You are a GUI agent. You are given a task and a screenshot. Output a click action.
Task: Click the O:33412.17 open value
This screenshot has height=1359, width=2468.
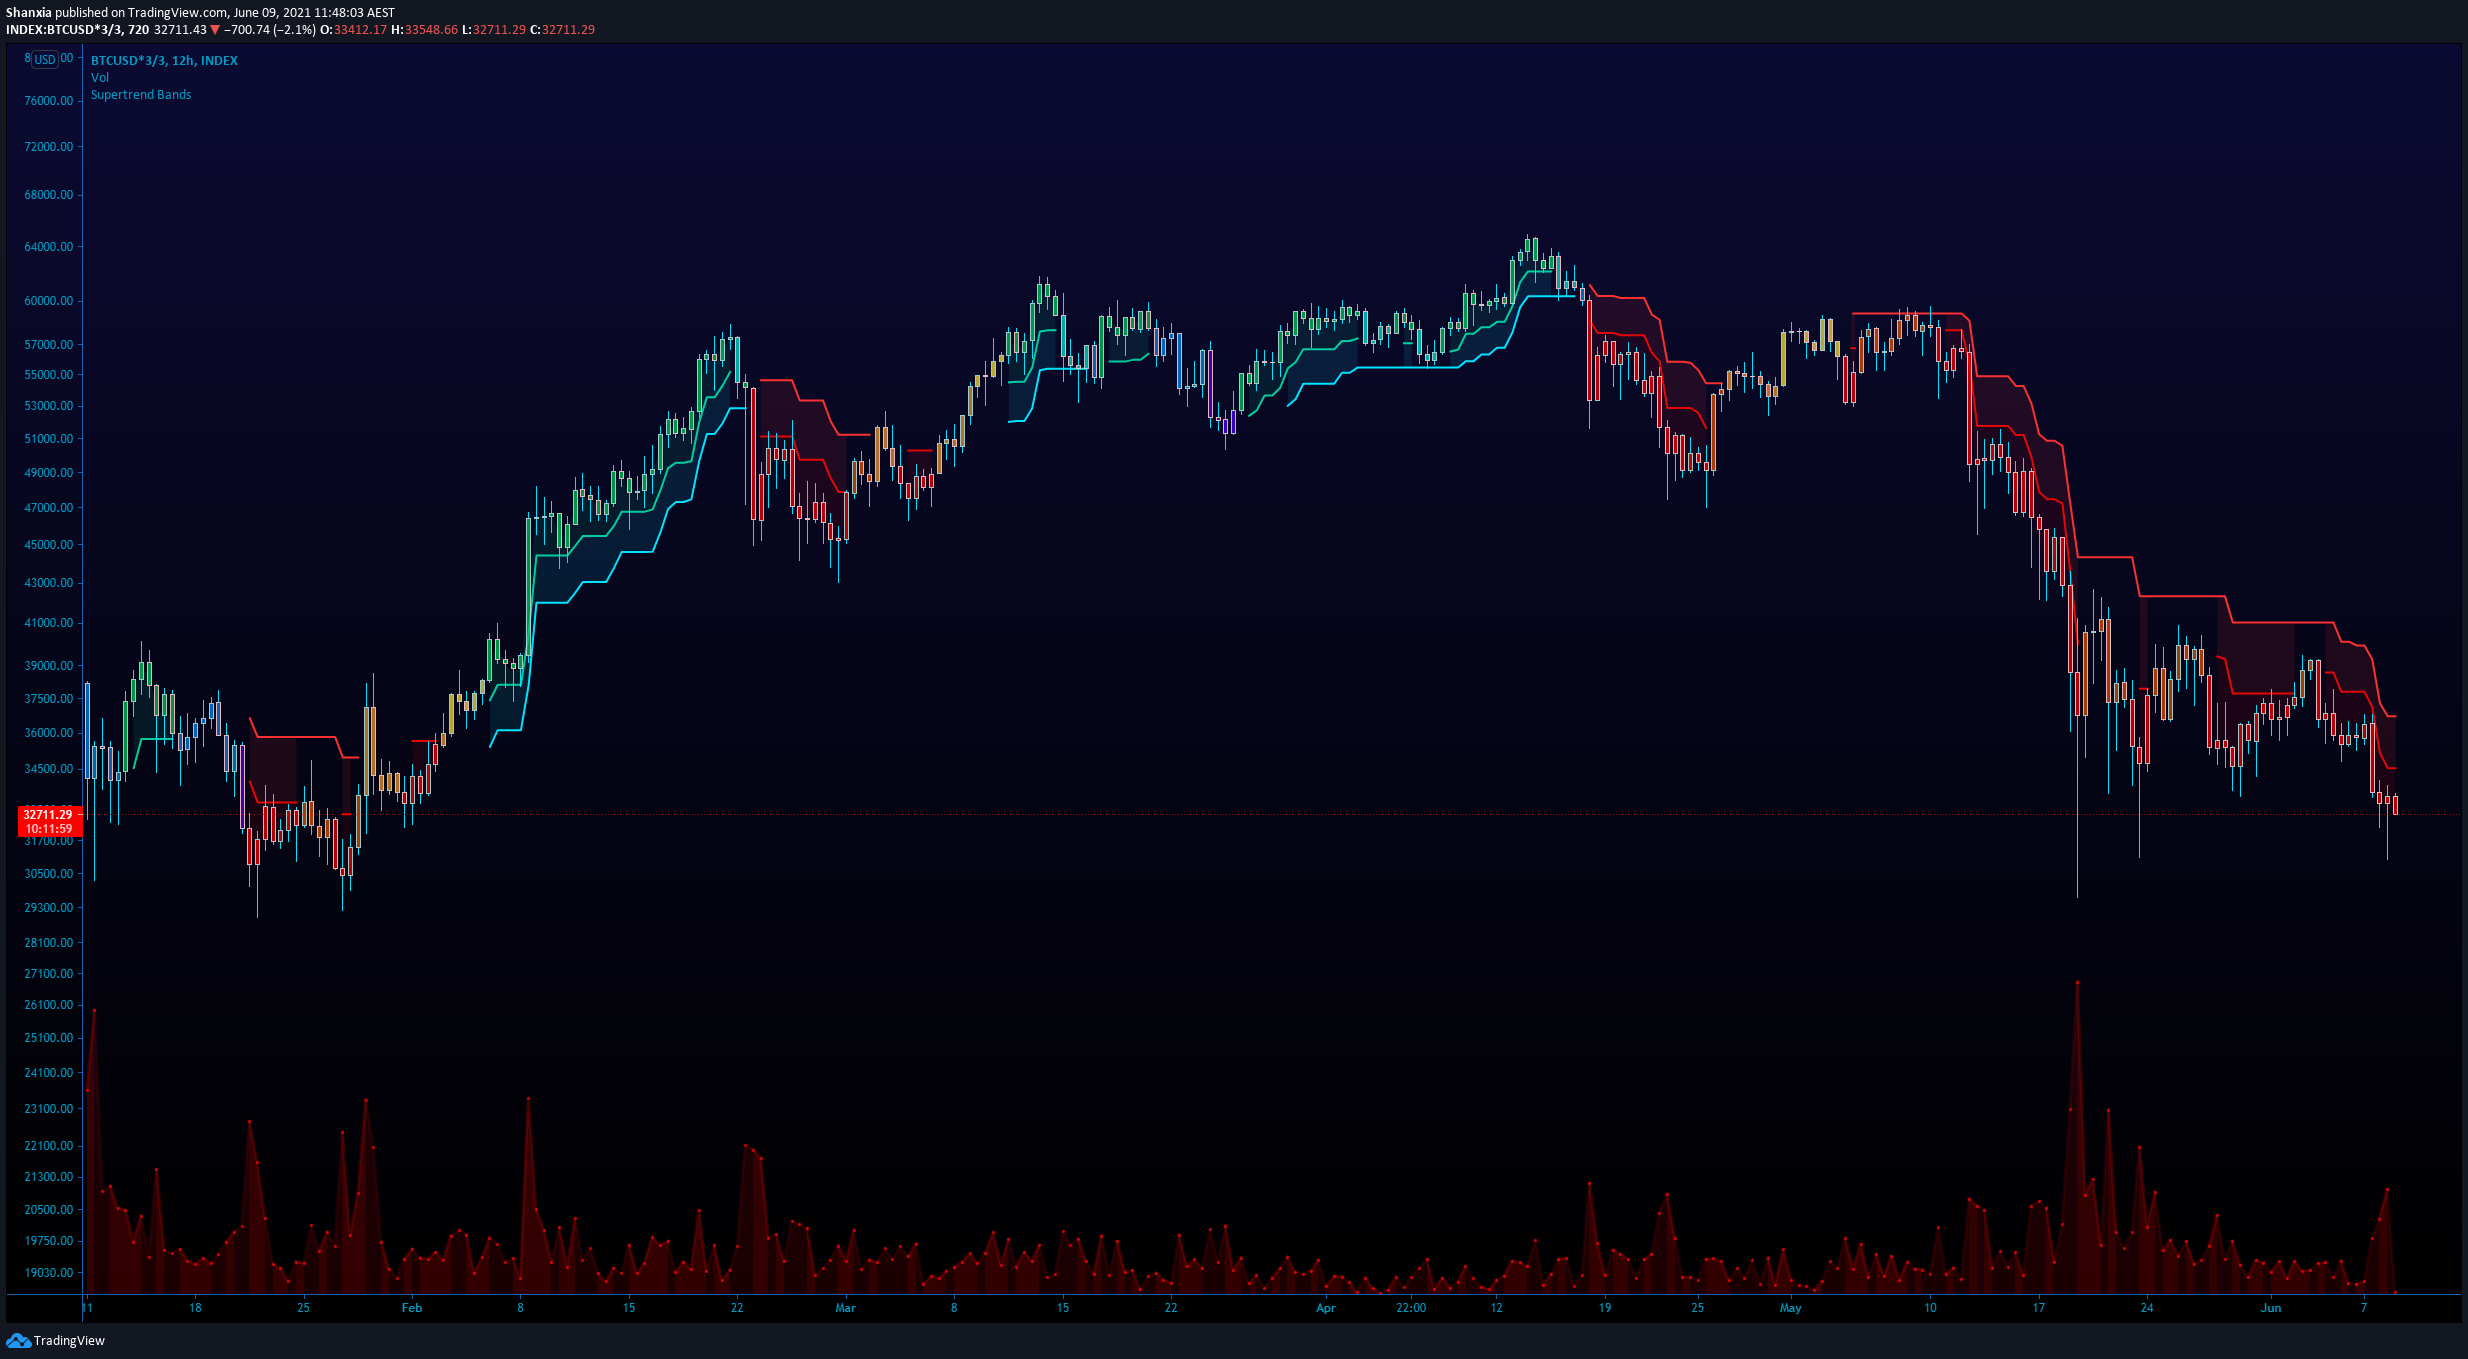(x=353, y=30)
